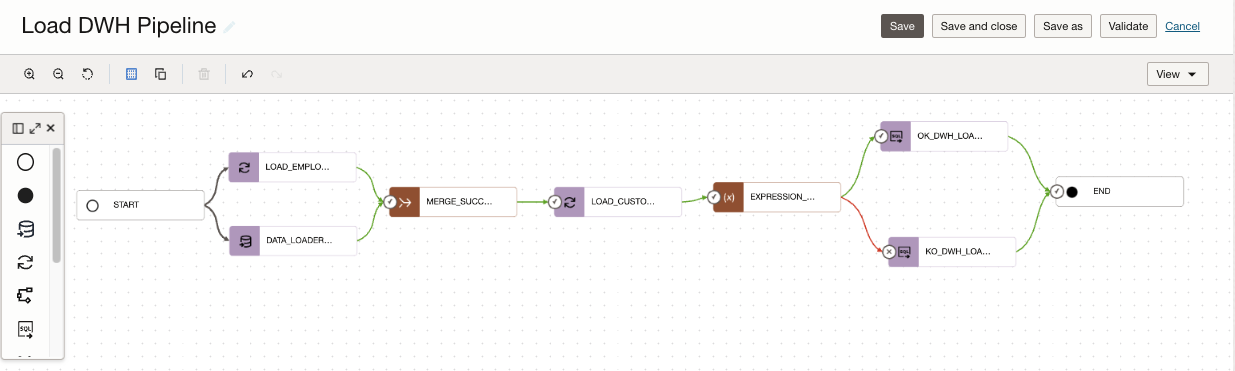The width and height of the screenshot is (1235, 371).
Task: Open the View dropdown menu
Action: pos(1178,74)
